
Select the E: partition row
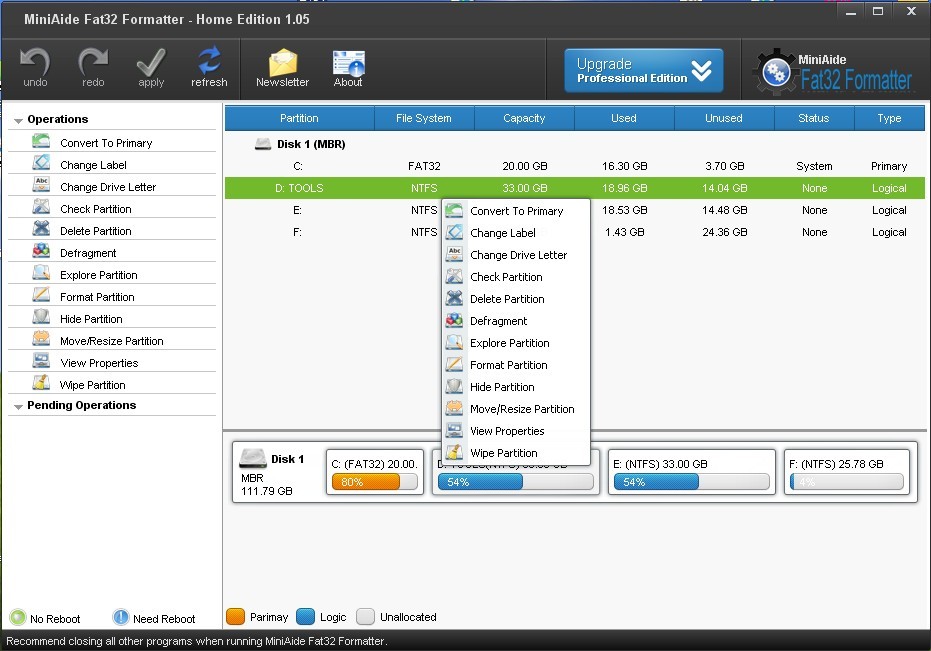pos(575,210)
